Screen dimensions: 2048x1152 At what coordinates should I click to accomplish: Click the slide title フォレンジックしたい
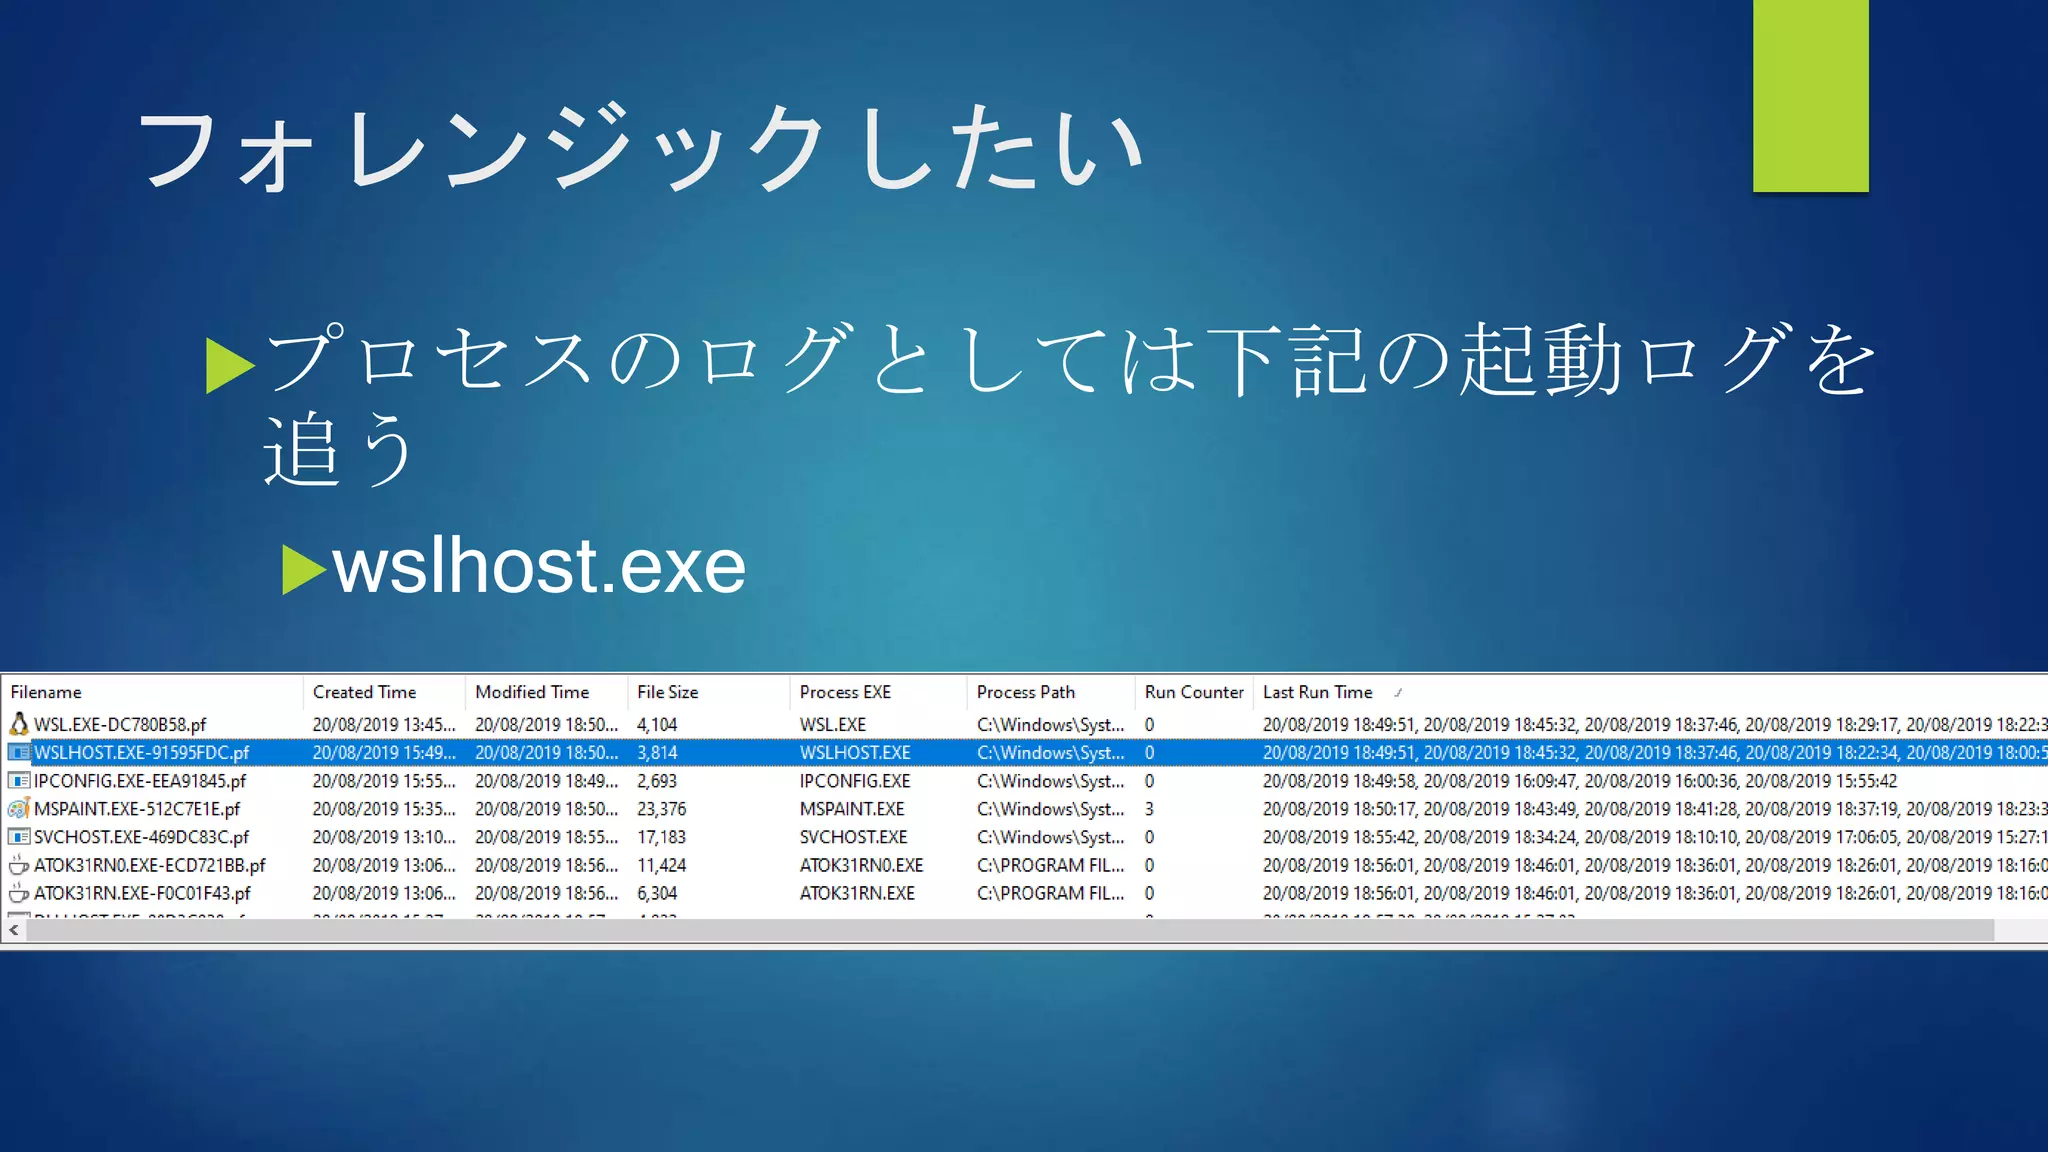tap(640, 149)
